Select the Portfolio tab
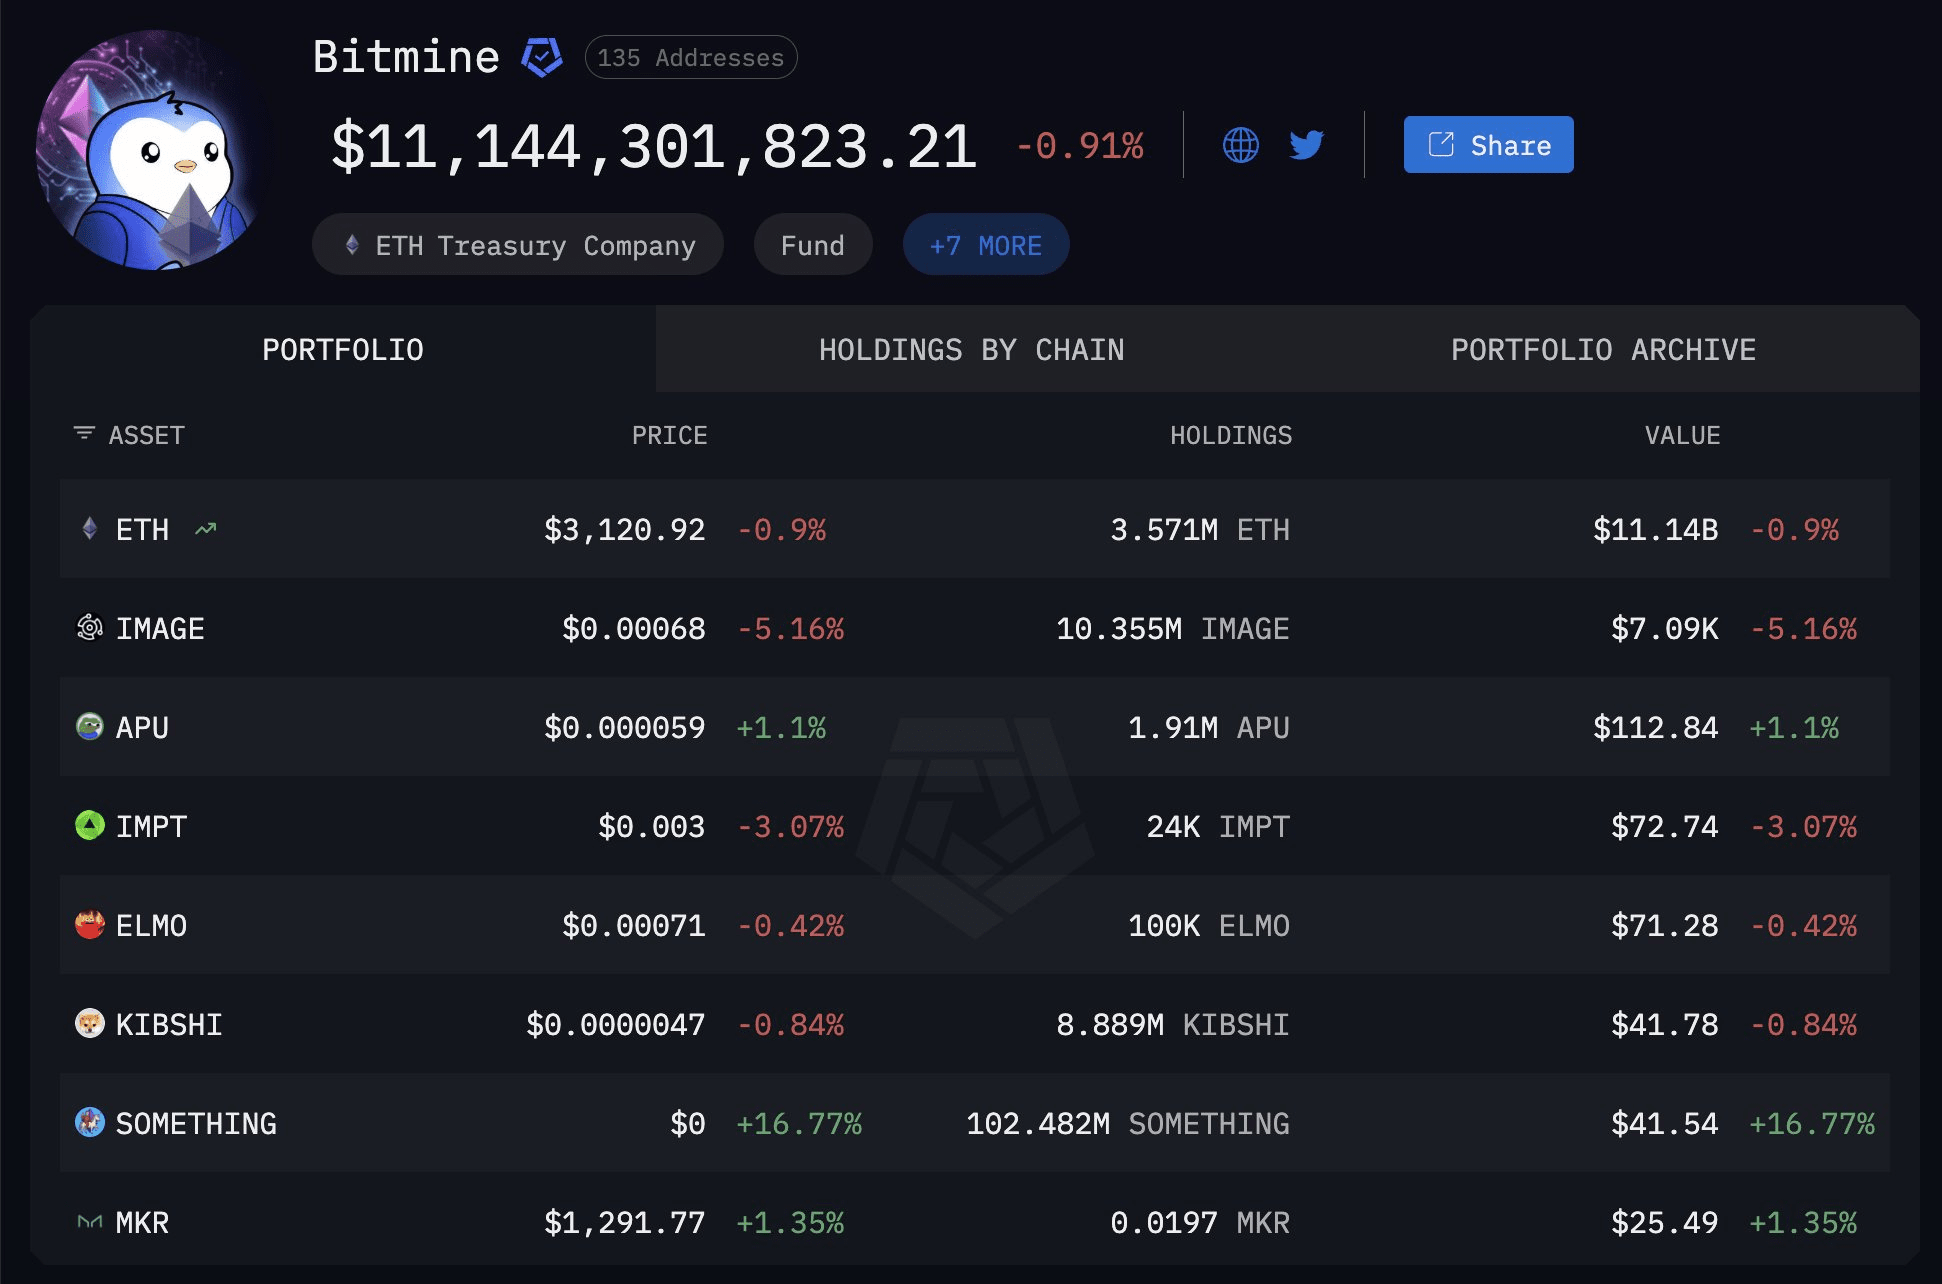 tap(342, 350)
